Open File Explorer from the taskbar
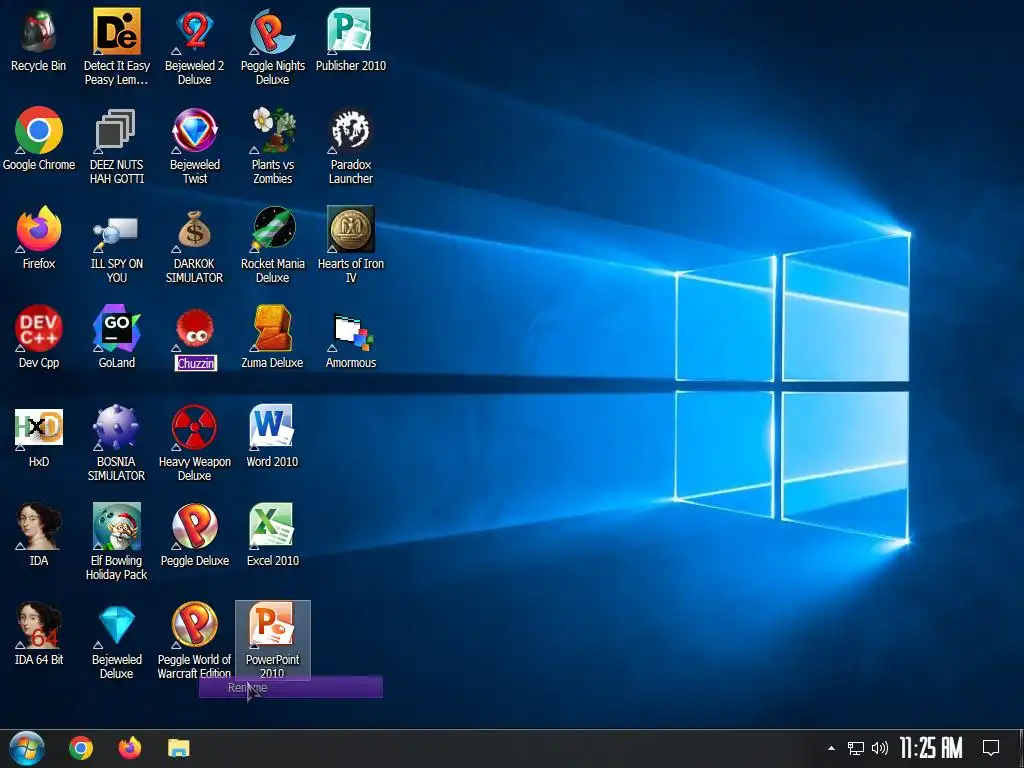Image resolution: width=1024 pixels, height=768 pixels. [x=178, y=748]
